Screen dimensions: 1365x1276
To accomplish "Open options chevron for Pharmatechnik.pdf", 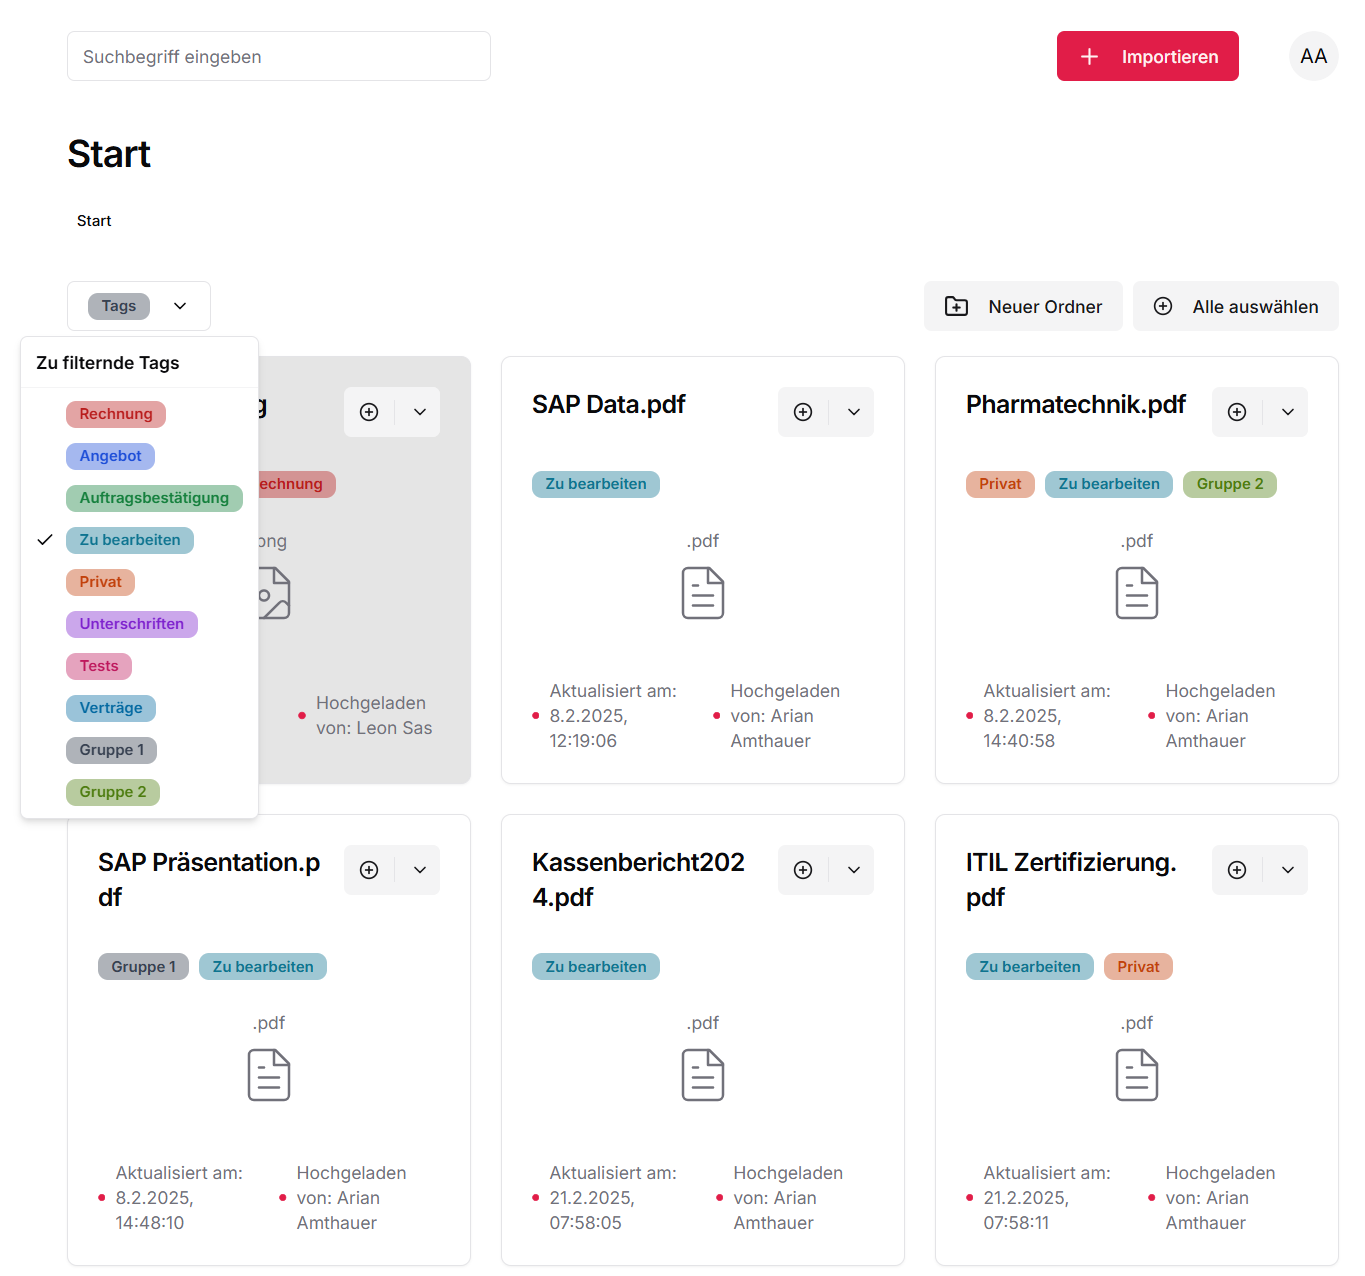I will click(x=1288, y=412).
